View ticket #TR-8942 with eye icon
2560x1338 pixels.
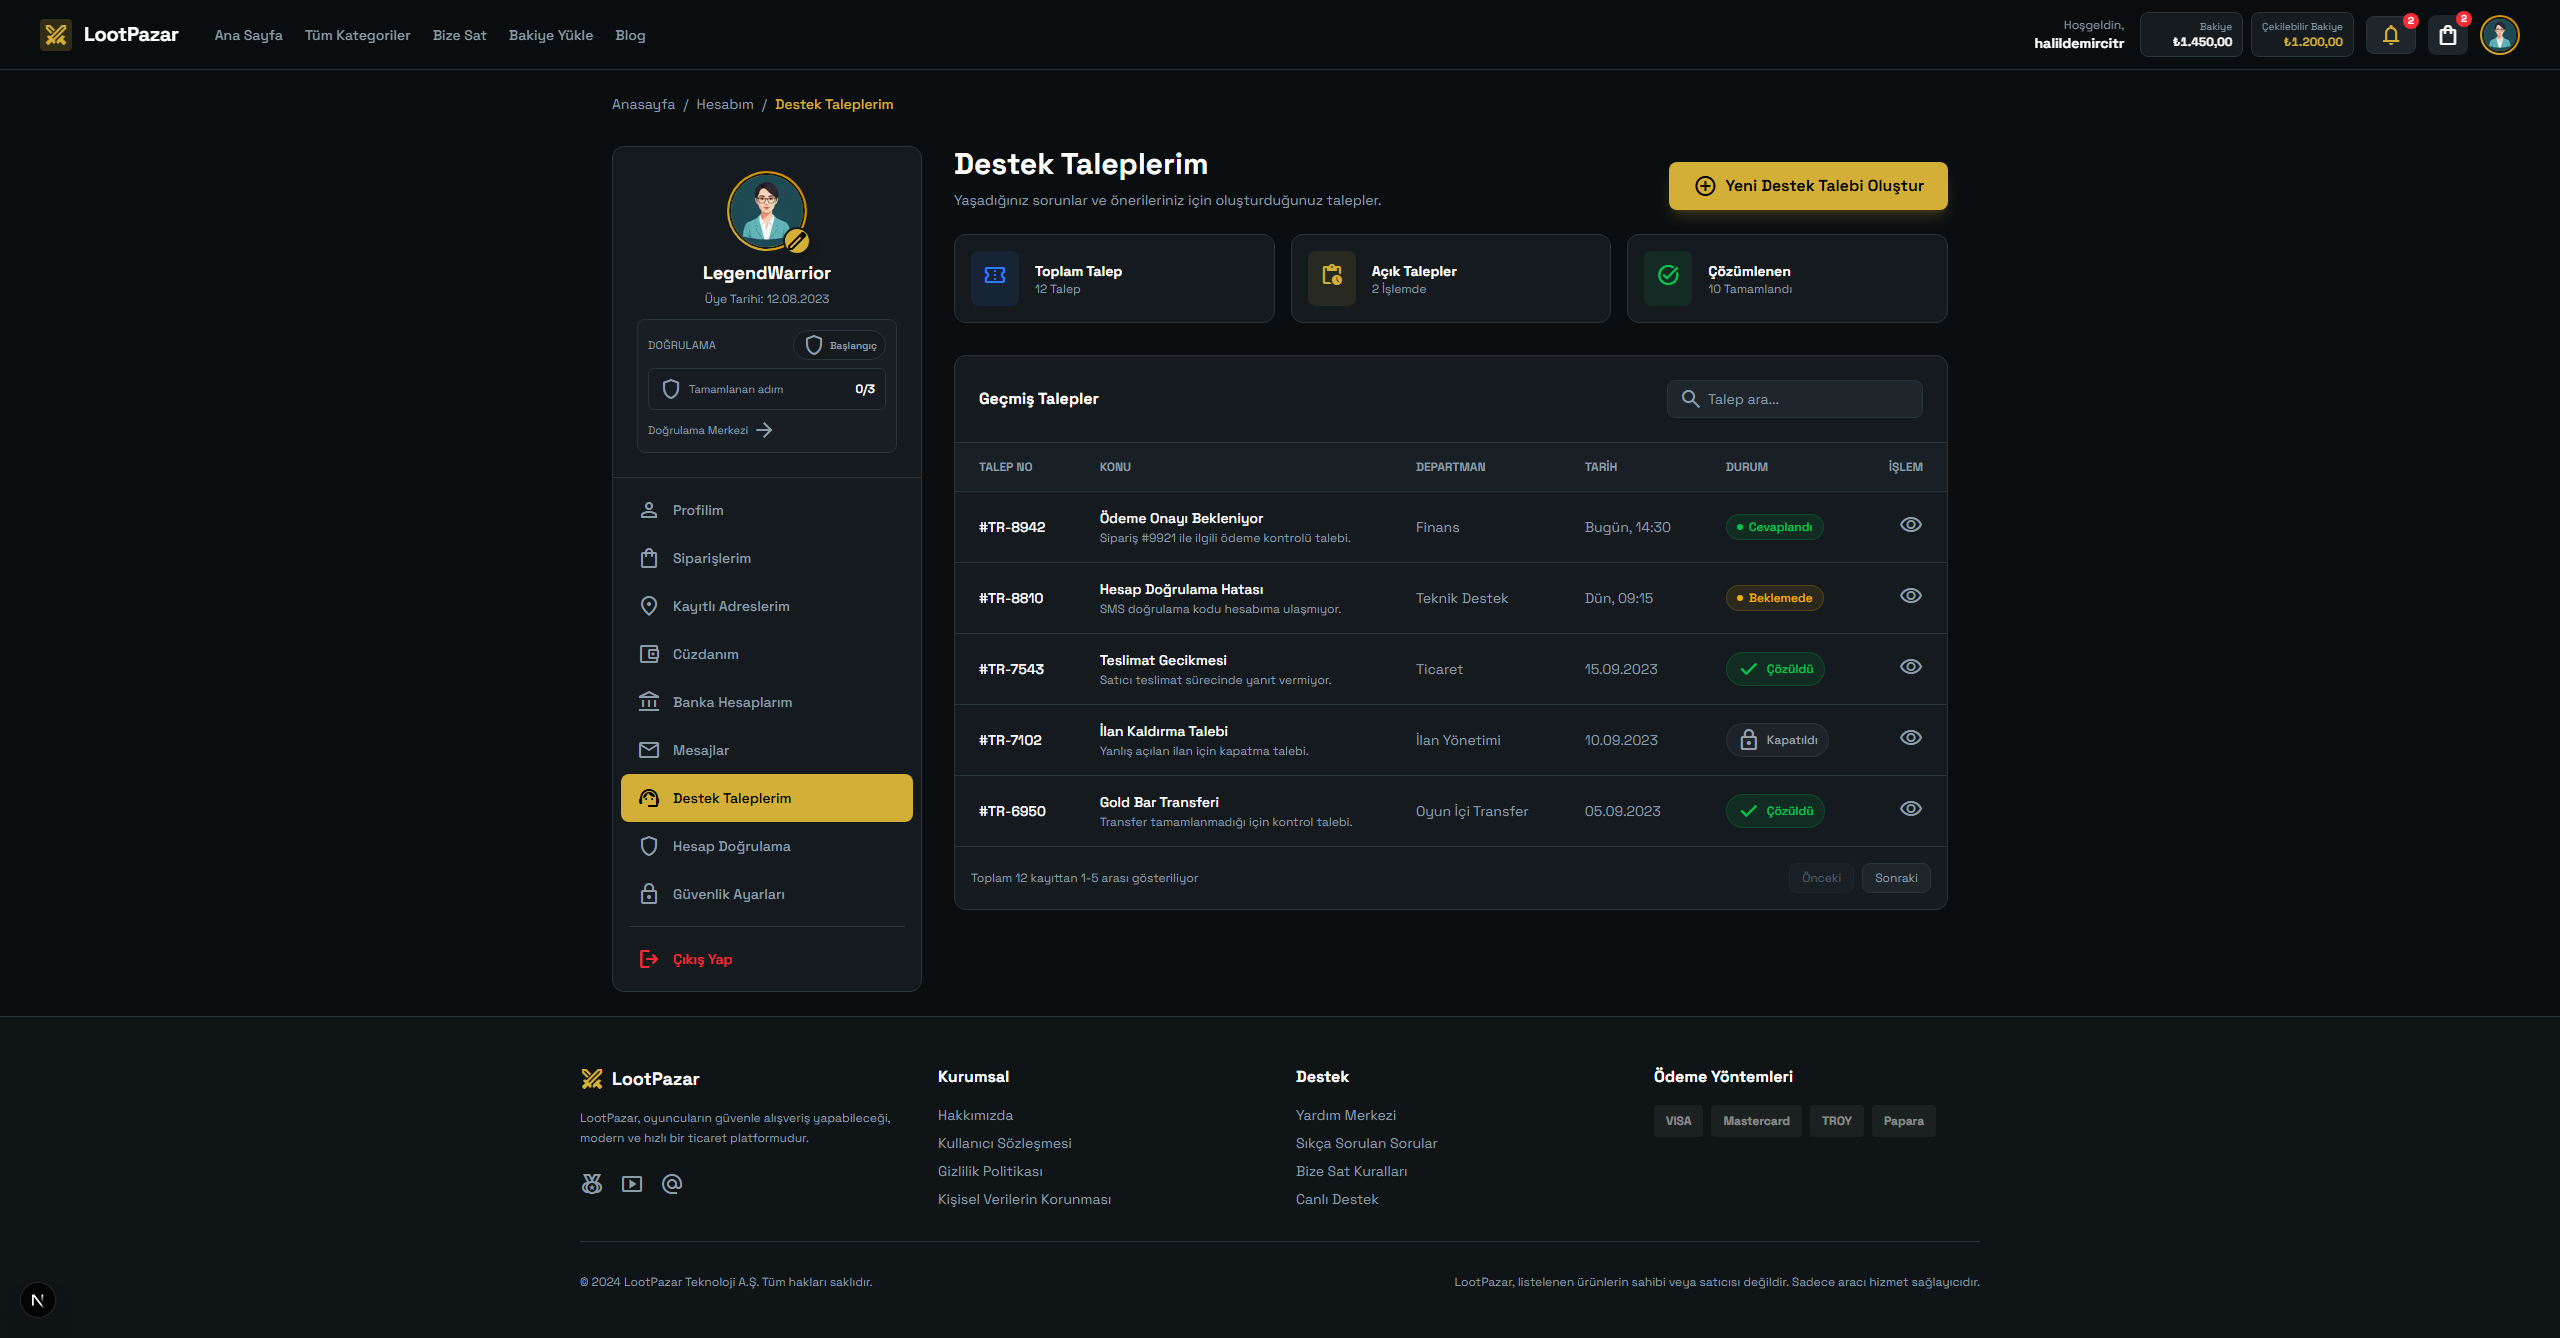coord(1910,525)
